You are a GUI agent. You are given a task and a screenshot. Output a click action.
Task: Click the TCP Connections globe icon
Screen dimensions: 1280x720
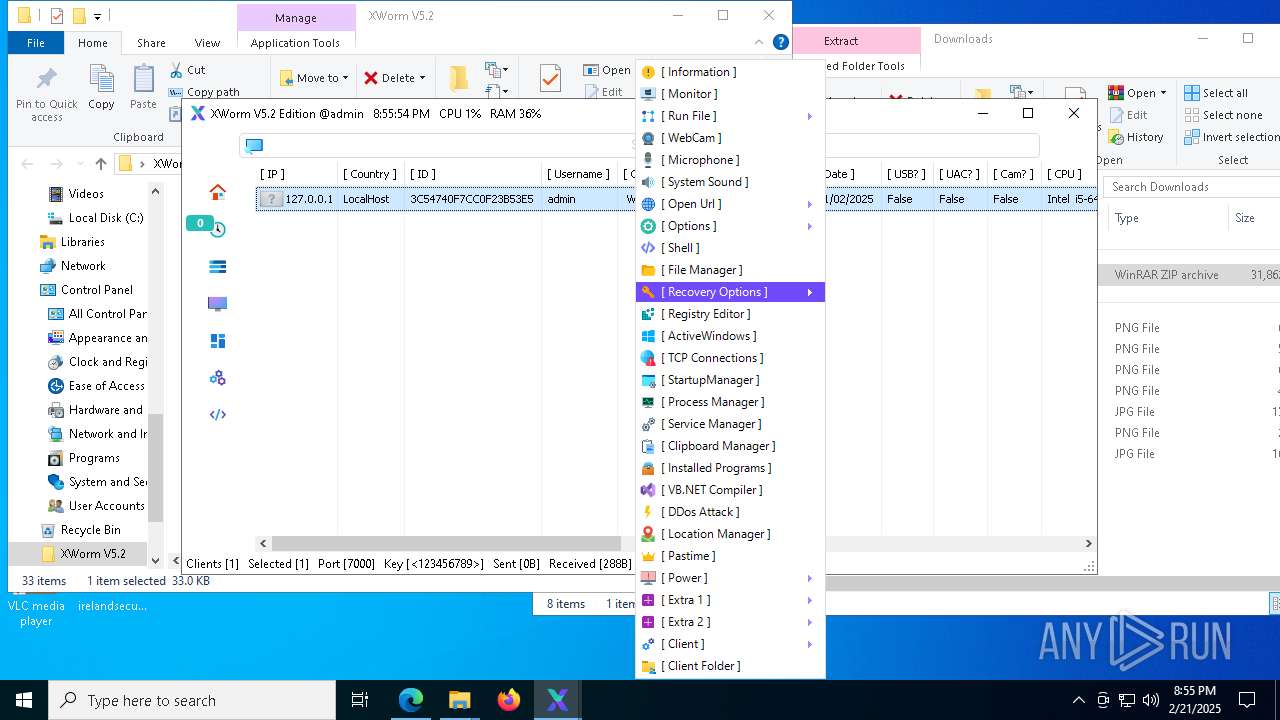pos(648,358)
